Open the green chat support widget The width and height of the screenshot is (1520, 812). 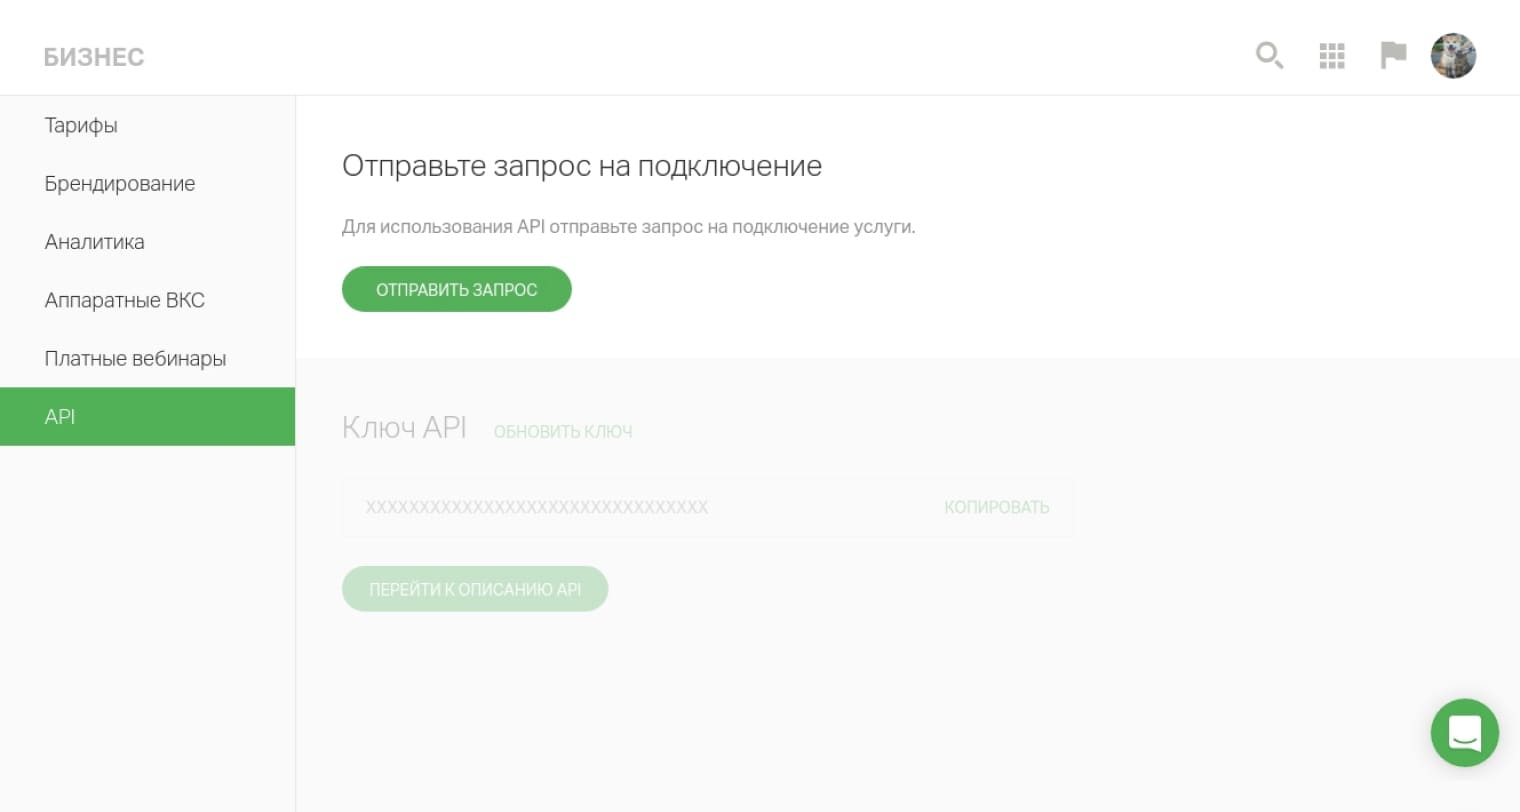tap(1464, 733)
